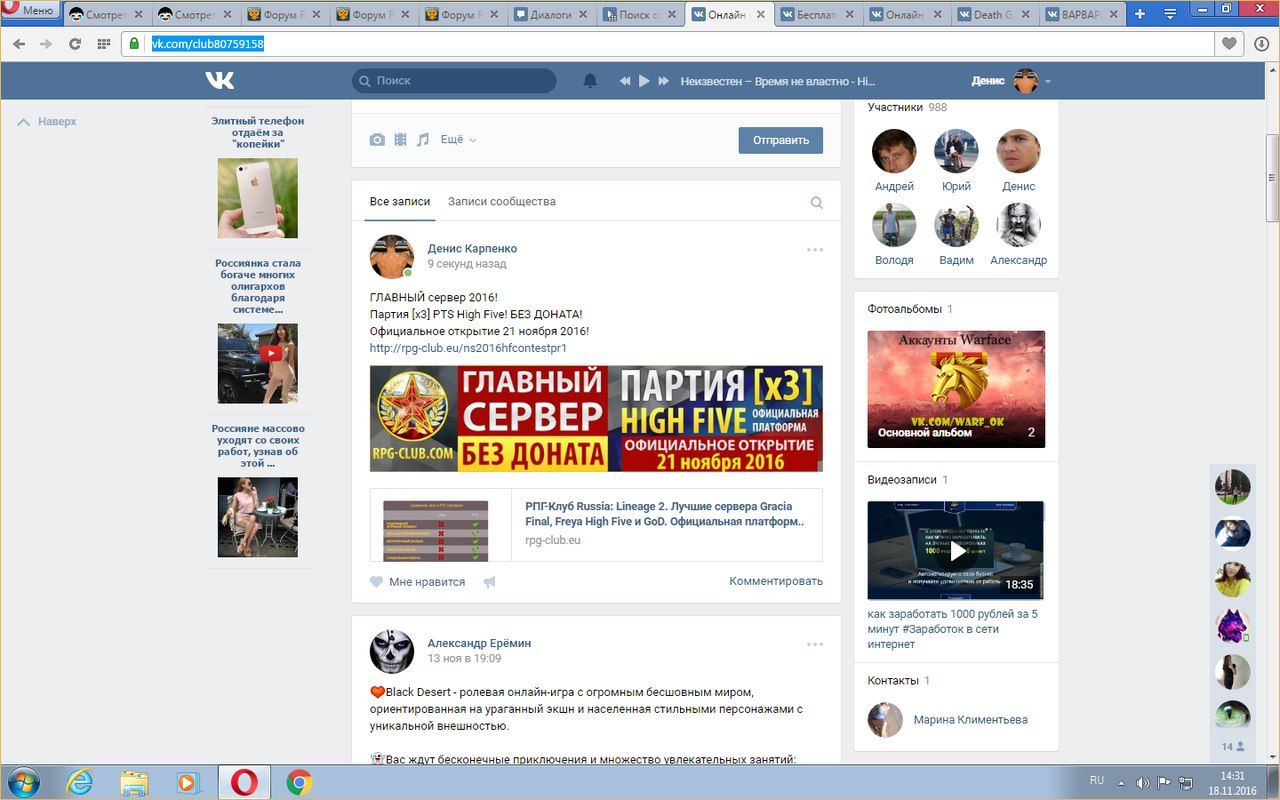1280x800 pixels.
Task: Open a new browser tab with plus
Action: [x=1140, y=14]
